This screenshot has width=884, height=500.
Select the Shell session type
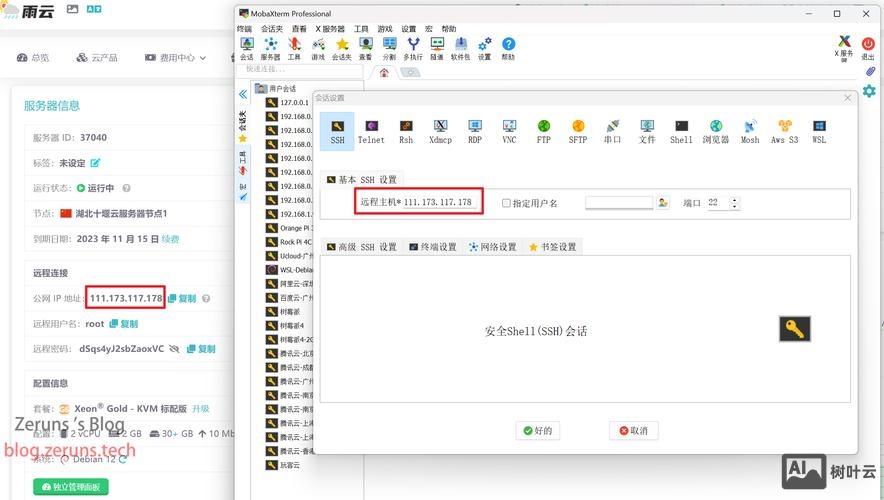point(681,131)
